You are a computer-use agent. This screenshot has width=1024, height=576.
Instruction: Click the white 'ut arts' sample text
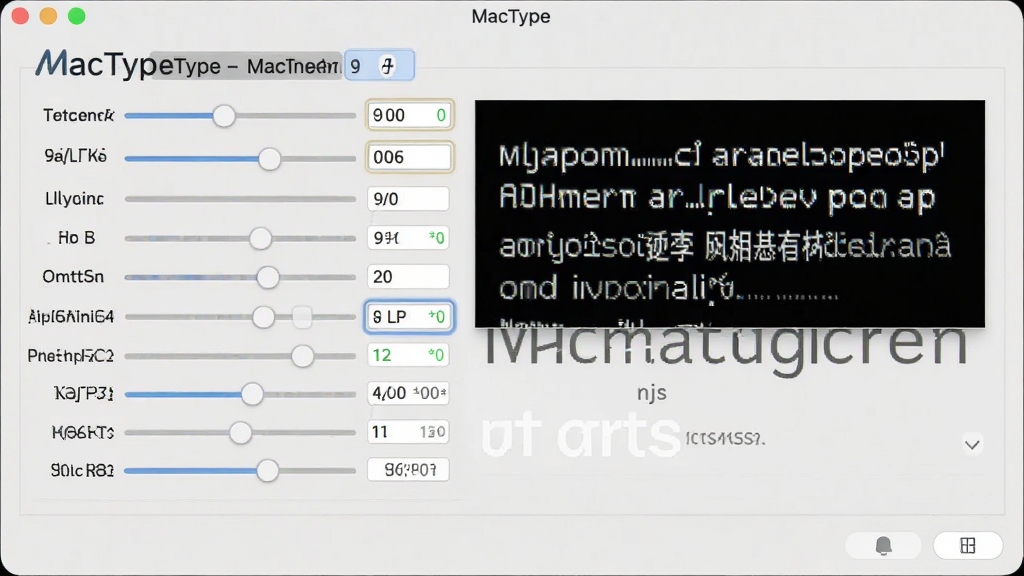click(580, 436)
